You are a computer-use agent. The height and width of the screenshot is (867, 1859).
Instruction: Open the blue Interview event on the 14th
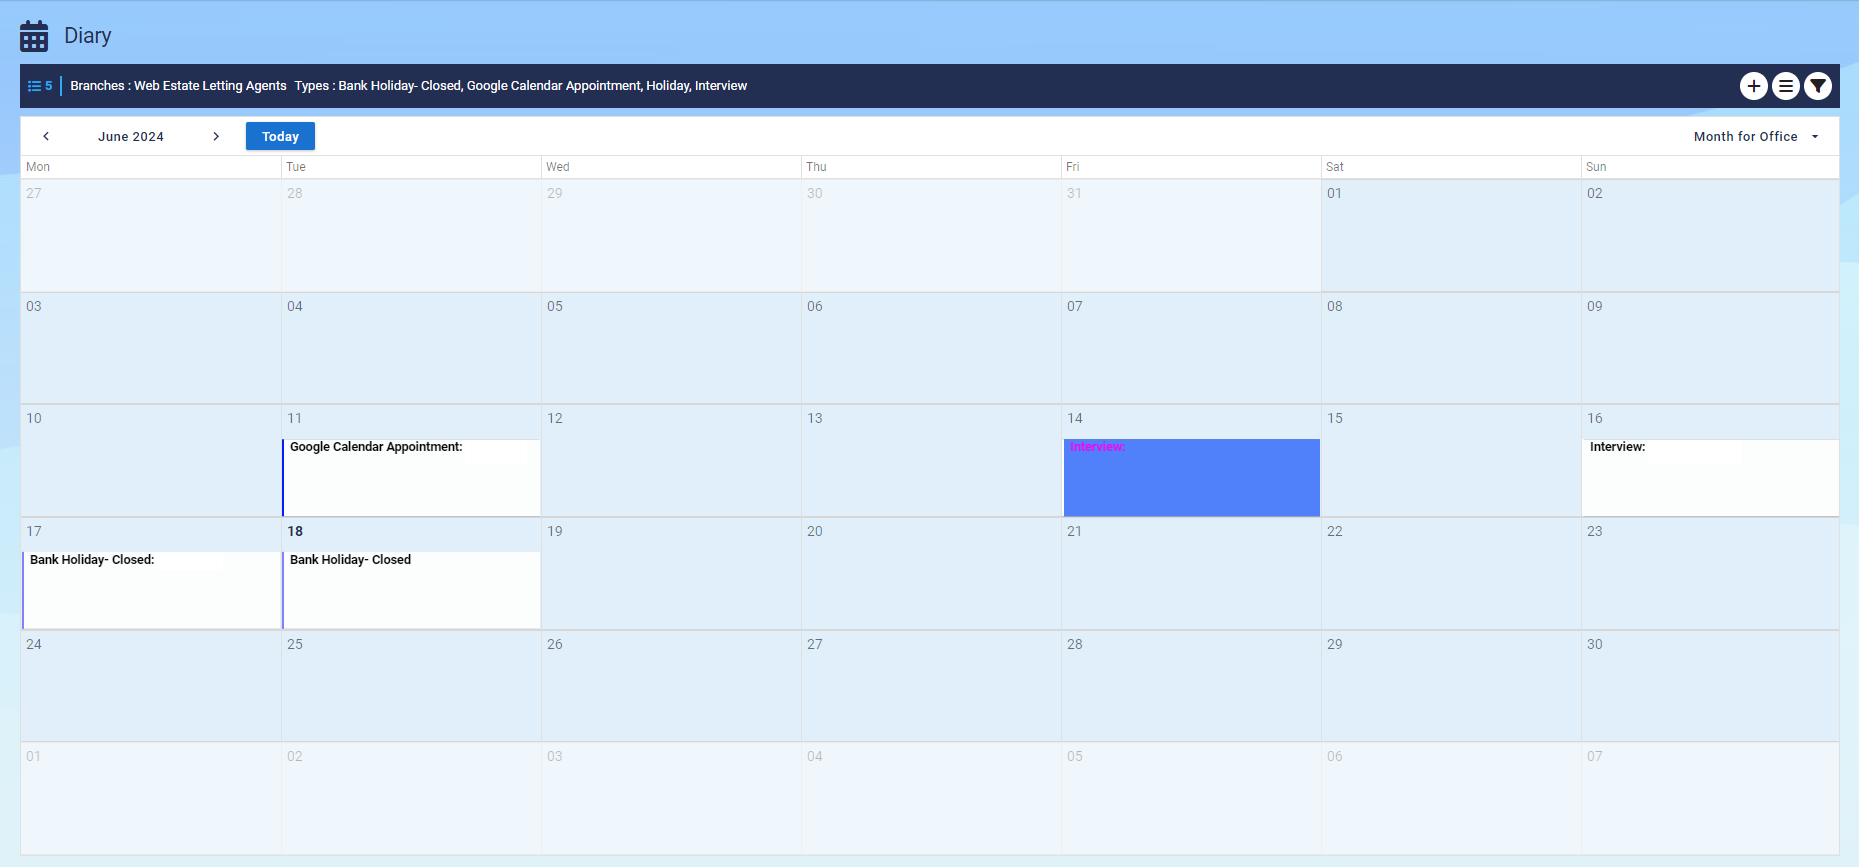pyautogui.click(x=1191, y=477)
